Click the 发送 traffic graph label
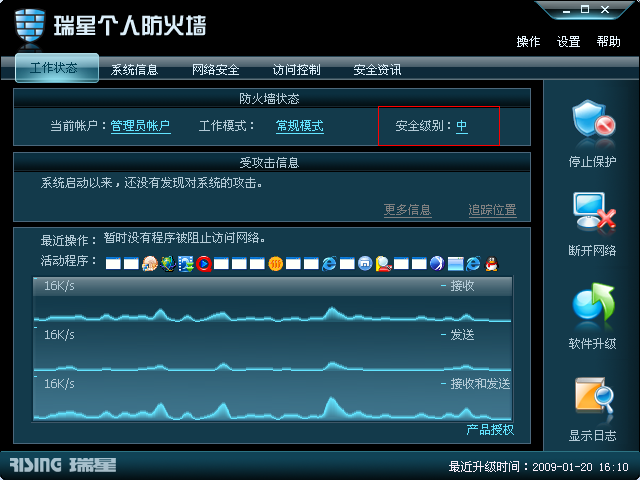 pyautogui.click(x=462, y=335)
